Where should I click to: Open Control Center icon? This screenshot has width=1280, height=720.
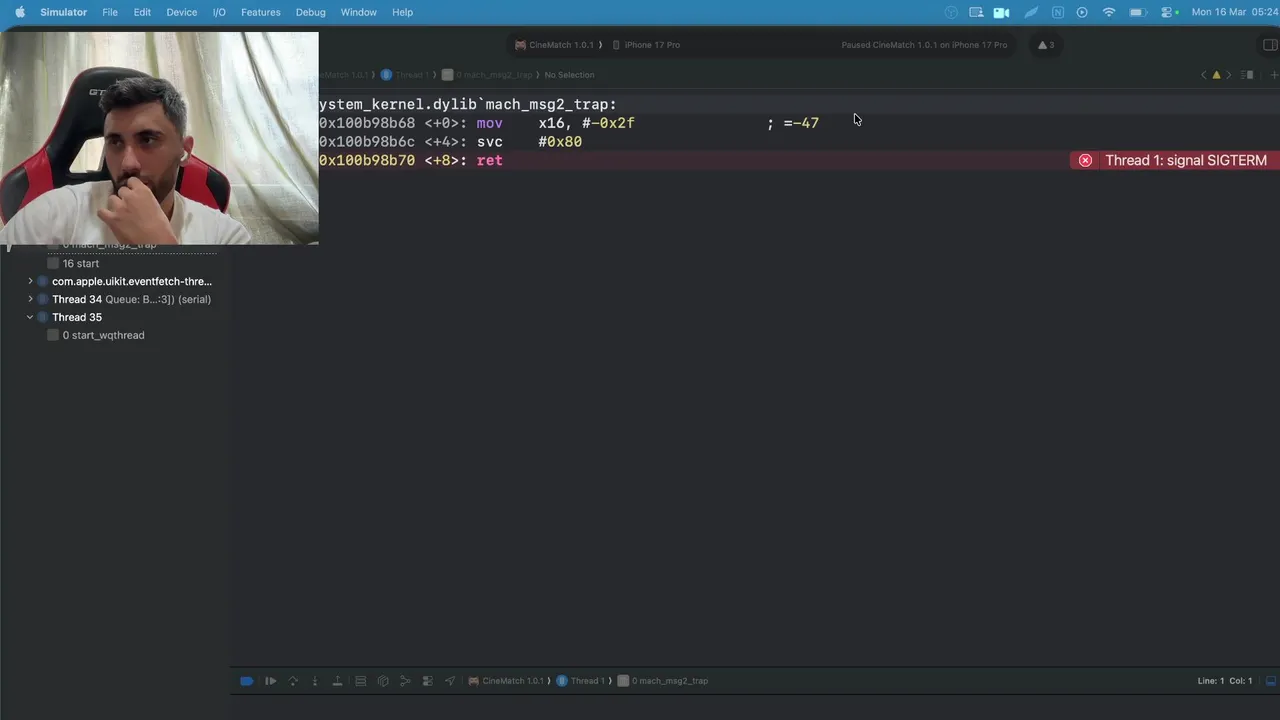click(x=1168, y=12)
